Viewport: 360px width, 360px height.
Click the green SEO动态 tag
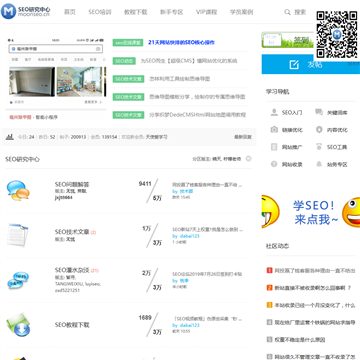click(124, 61)
